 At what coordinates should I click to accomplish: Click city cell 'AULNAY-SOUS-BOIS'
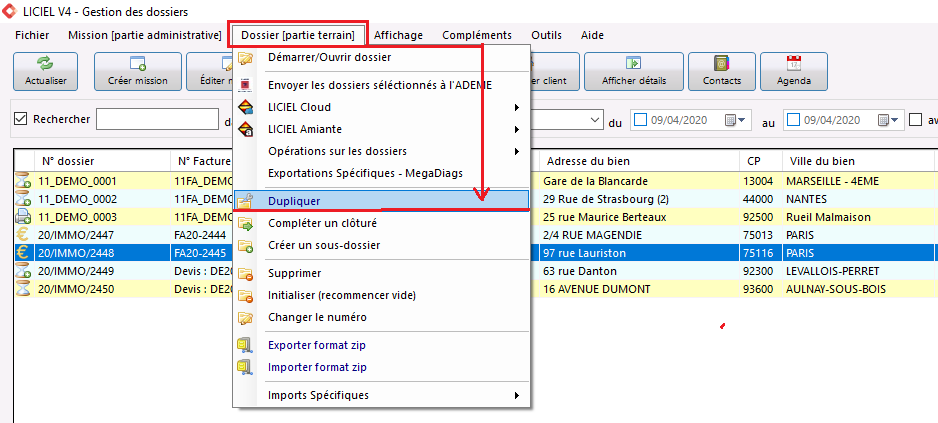836,289
